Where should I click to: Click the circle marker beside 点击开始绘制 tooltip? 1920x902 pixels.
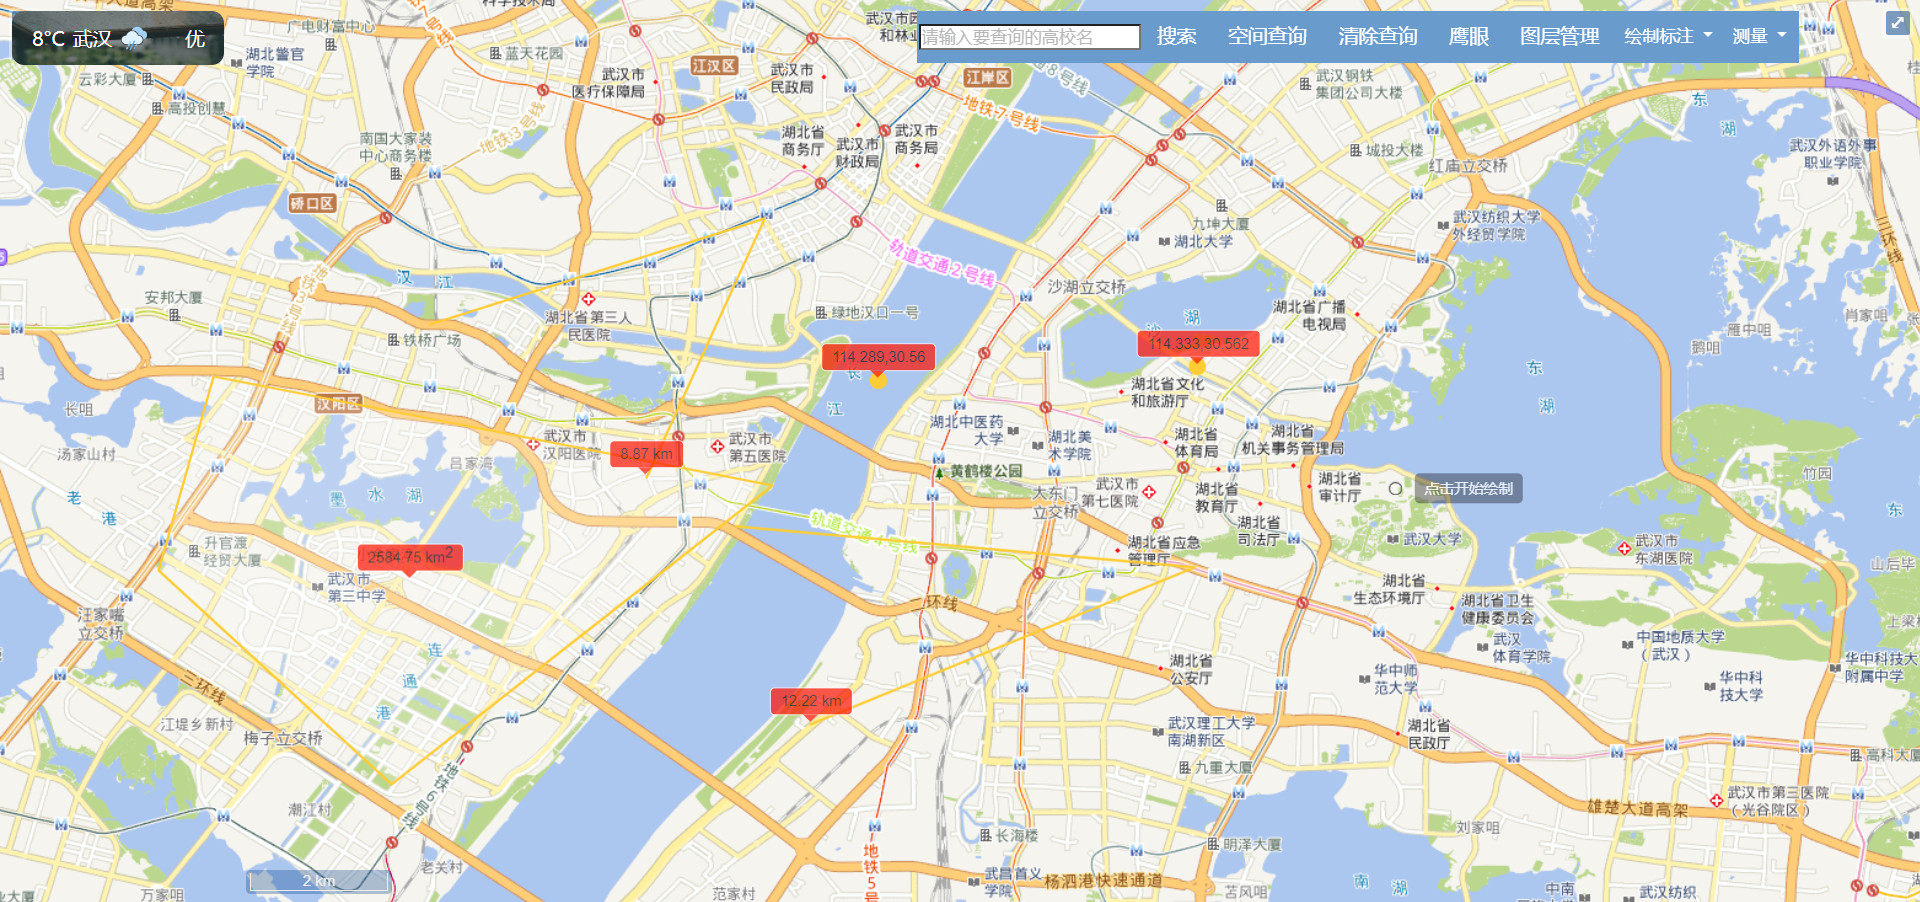(x=1396, y=488)
